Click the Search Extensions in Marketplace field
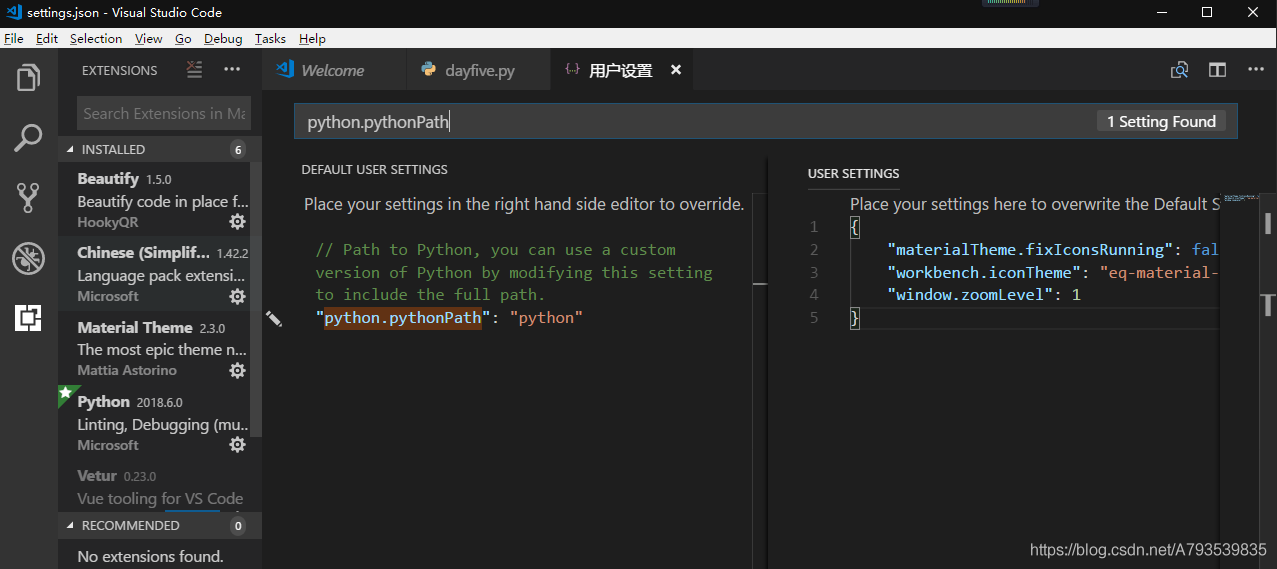Image resolution: width=1277 pixels, height=569 pixels. [164, 113]
